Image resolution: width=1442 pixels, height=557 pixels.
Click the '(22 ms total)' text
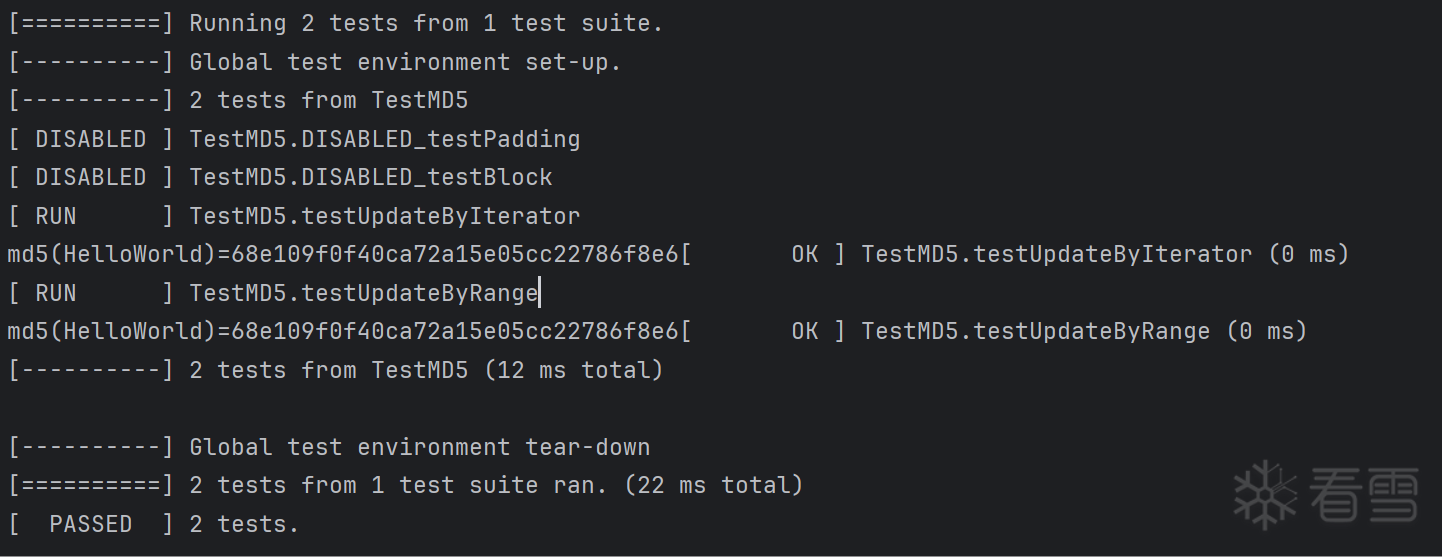pos(713,486)
